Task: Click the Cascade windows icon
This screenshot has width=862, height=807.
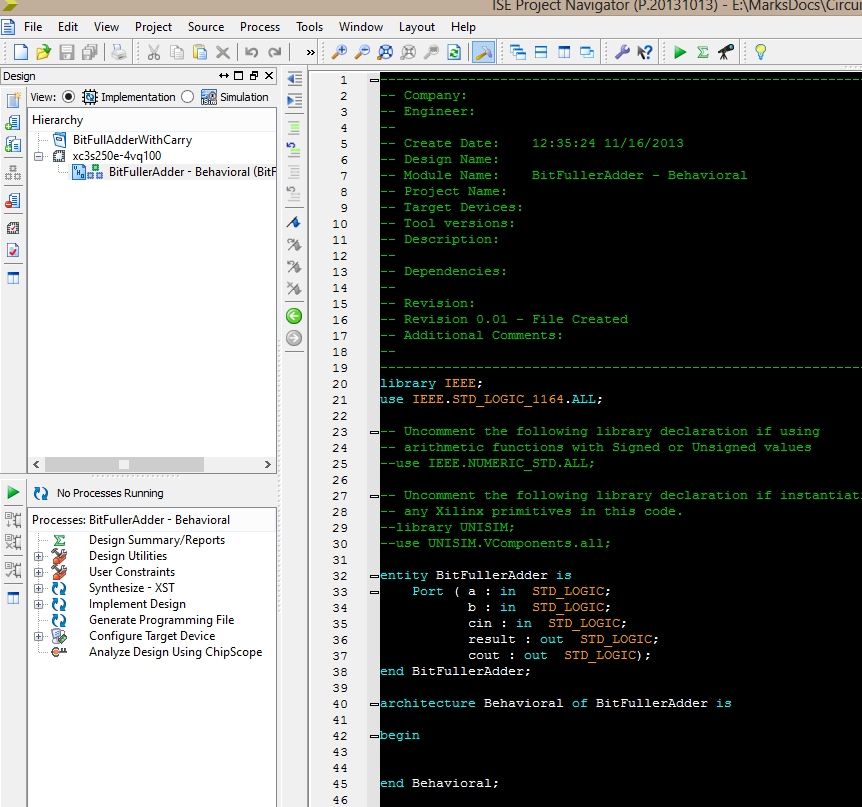Action: [518, 52]
